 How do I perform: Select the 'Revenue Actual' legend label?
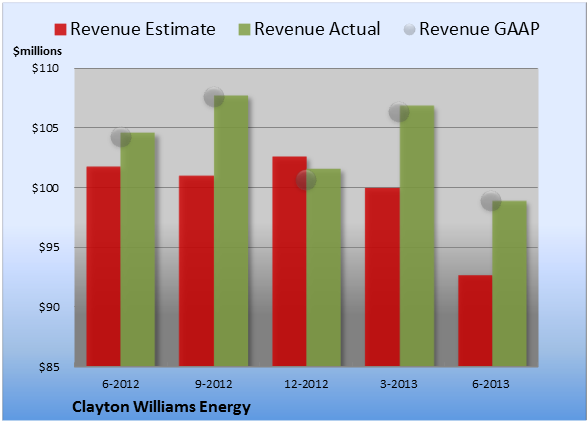point(317,29)
